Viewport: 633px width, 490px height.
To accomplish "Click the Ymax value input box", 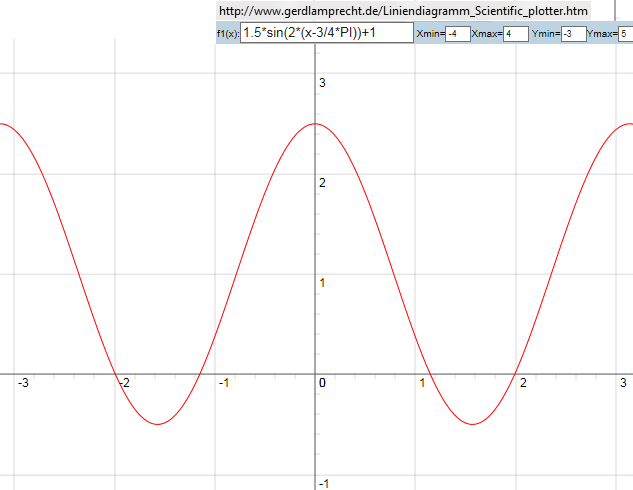I will 626,34.
